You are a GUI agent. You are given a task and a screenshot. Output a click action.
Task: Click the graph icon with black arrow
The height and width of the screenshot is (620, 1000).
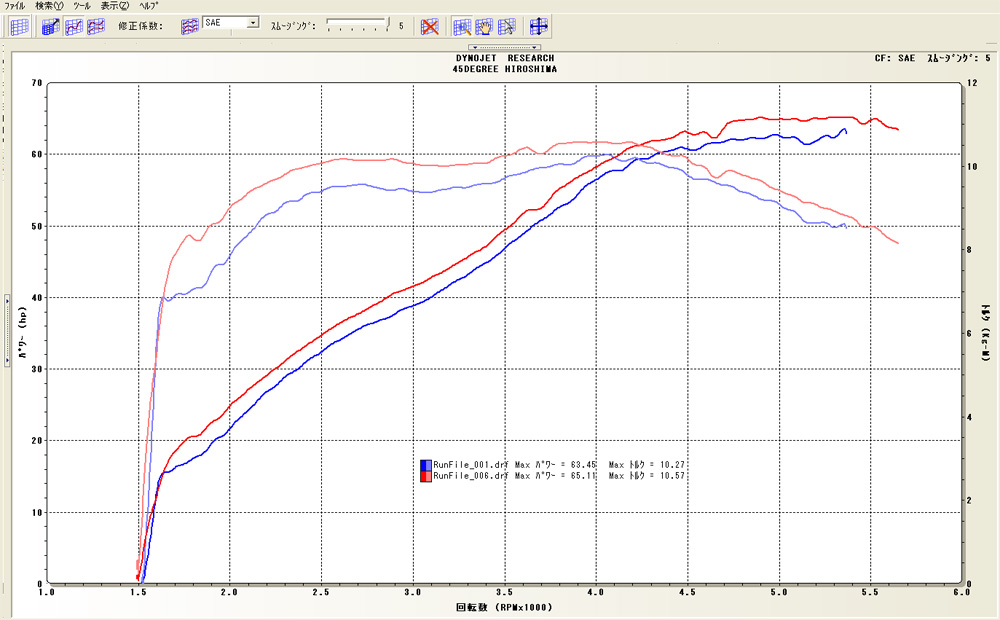click(52, 27)
